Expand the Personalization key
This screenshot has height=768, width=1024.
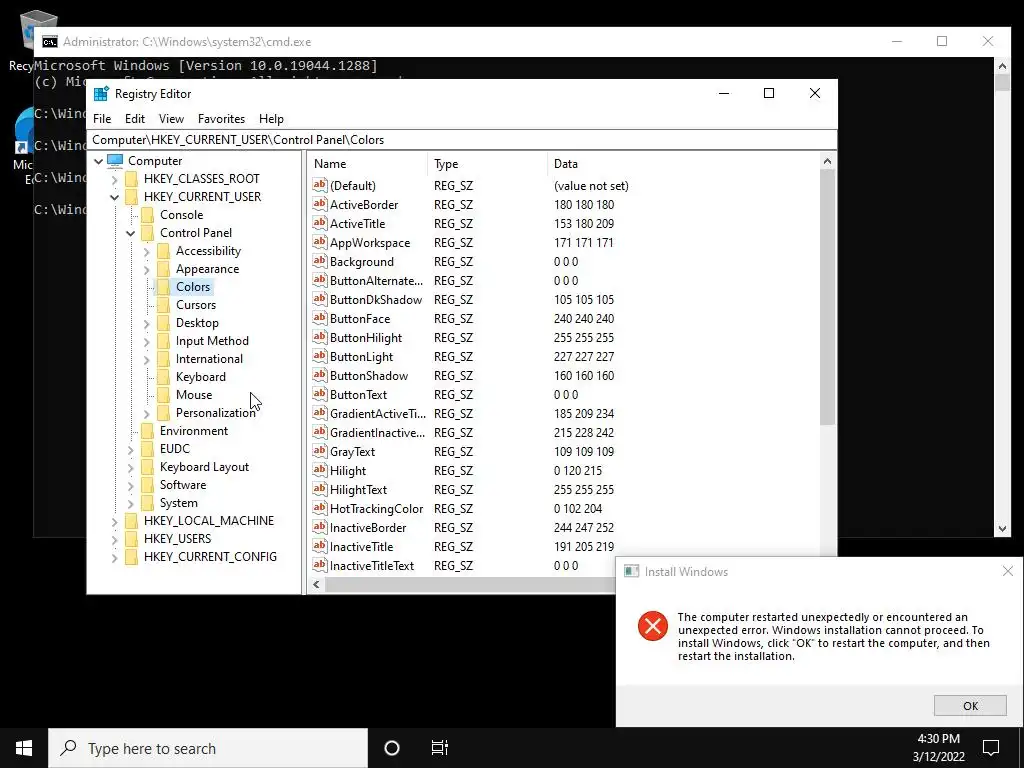[146, 413]
